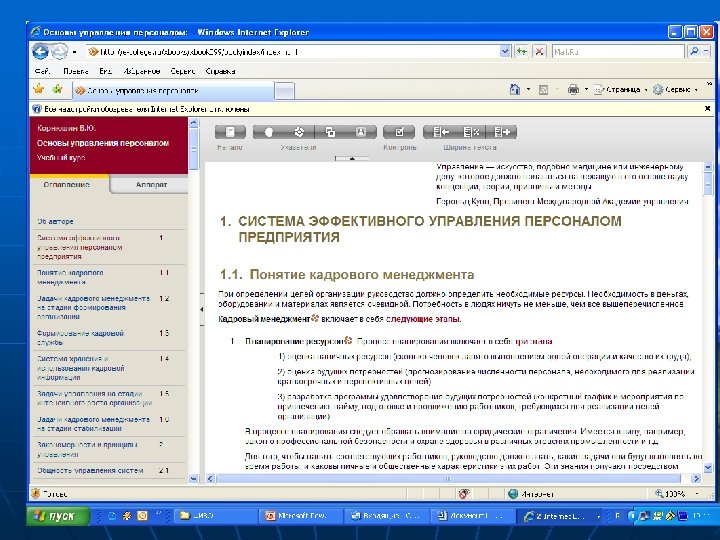
Task: Click the content horizontal scrollbar right arrow
Action: point(696,478)
